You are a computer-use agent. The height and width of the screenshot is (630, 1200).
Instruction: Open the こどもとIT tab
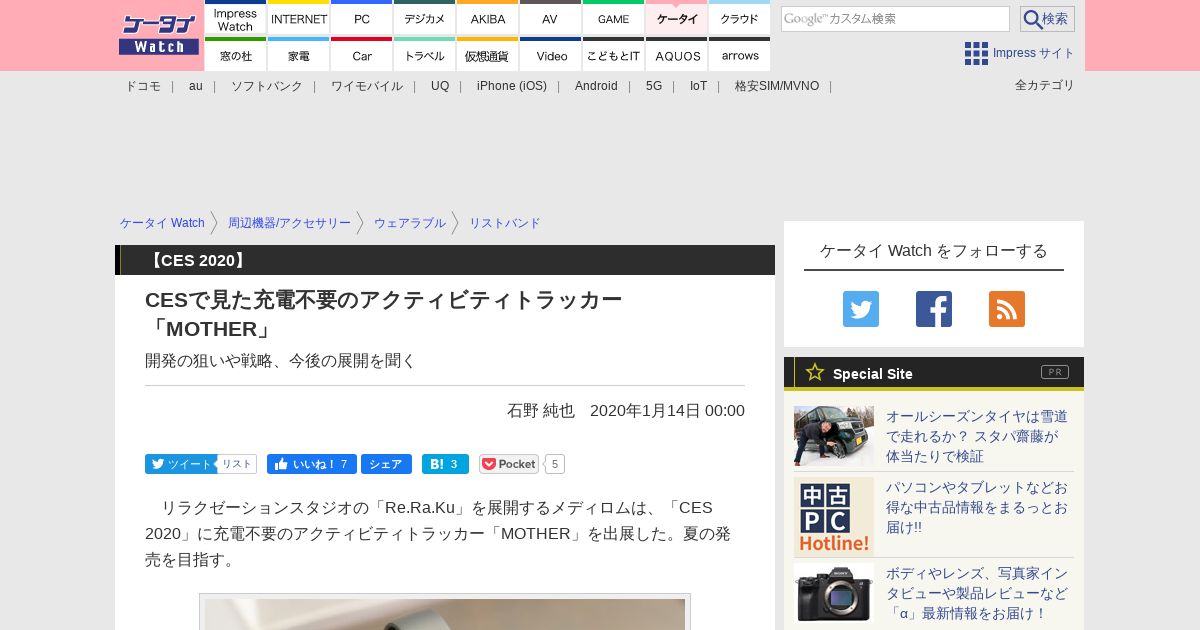coord(614,55)
